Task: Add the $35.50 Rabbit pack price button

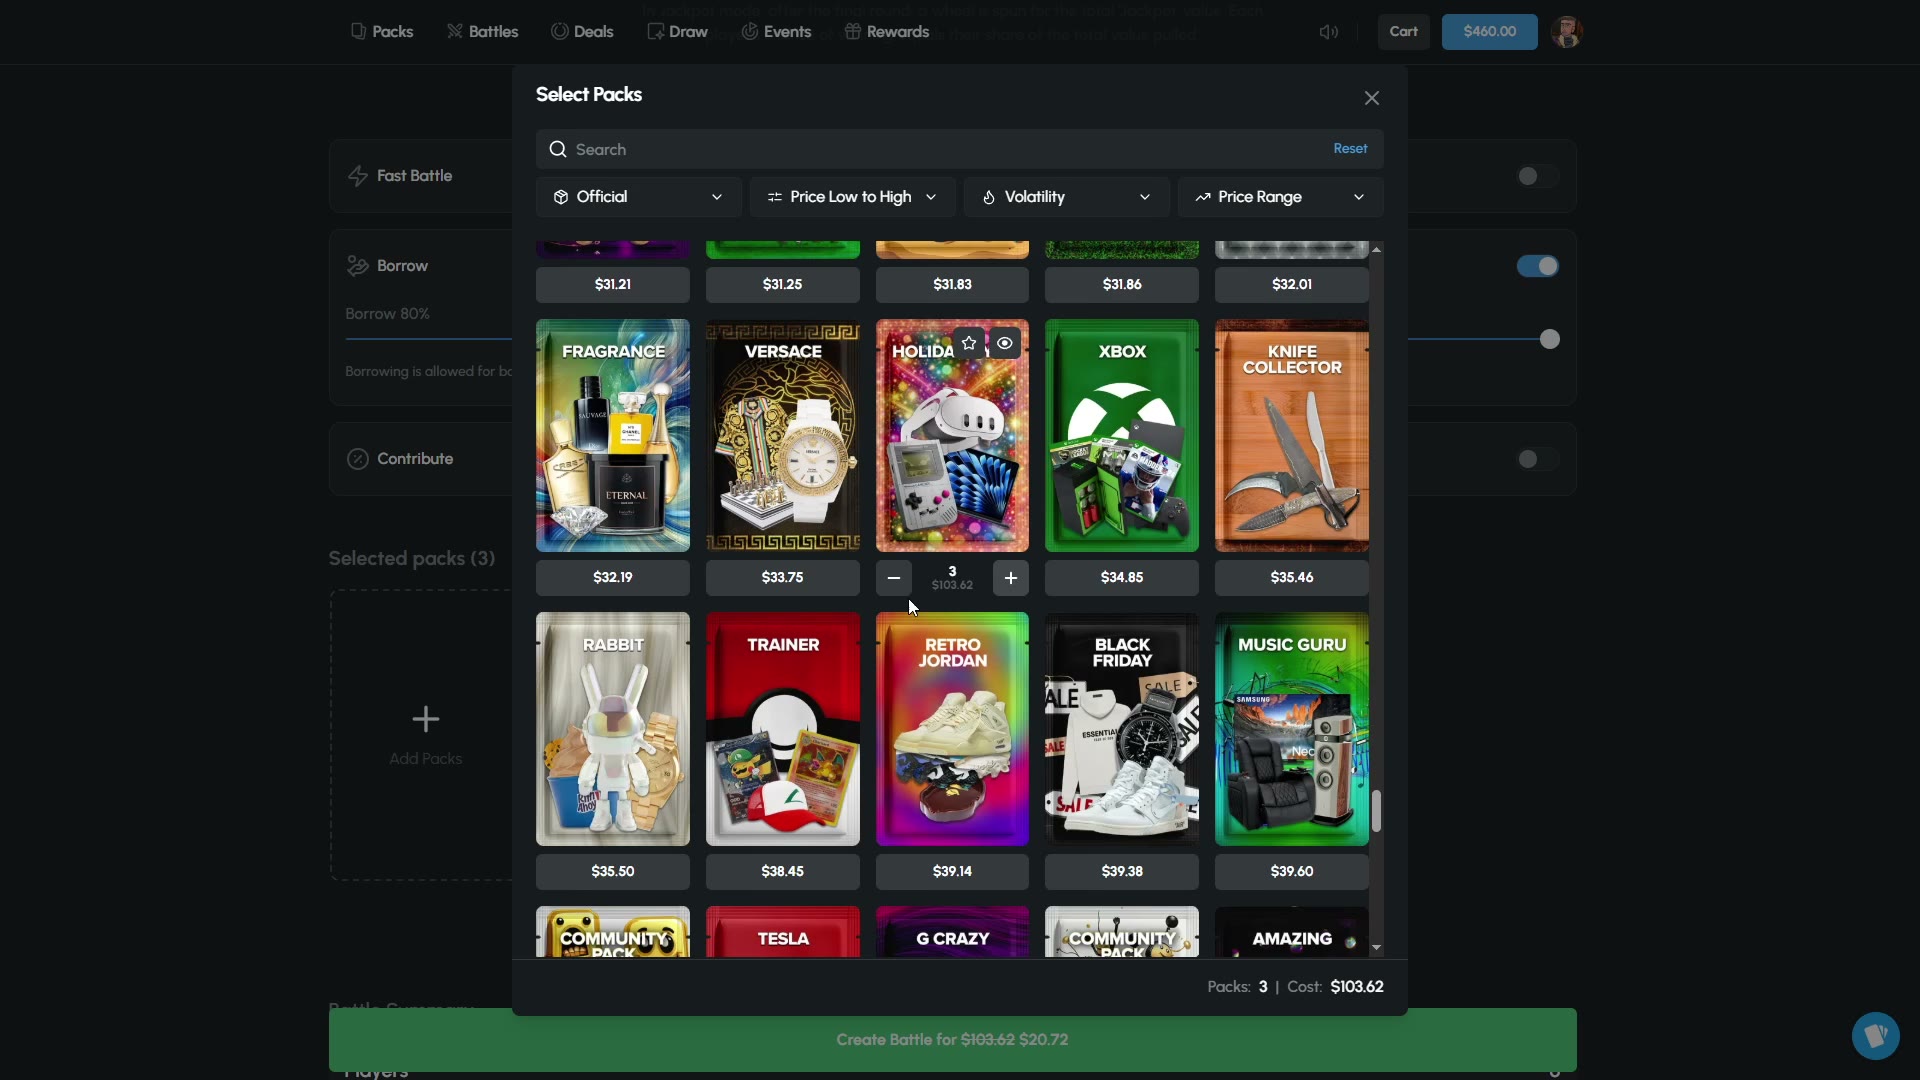Action: (x=613, y=872)
